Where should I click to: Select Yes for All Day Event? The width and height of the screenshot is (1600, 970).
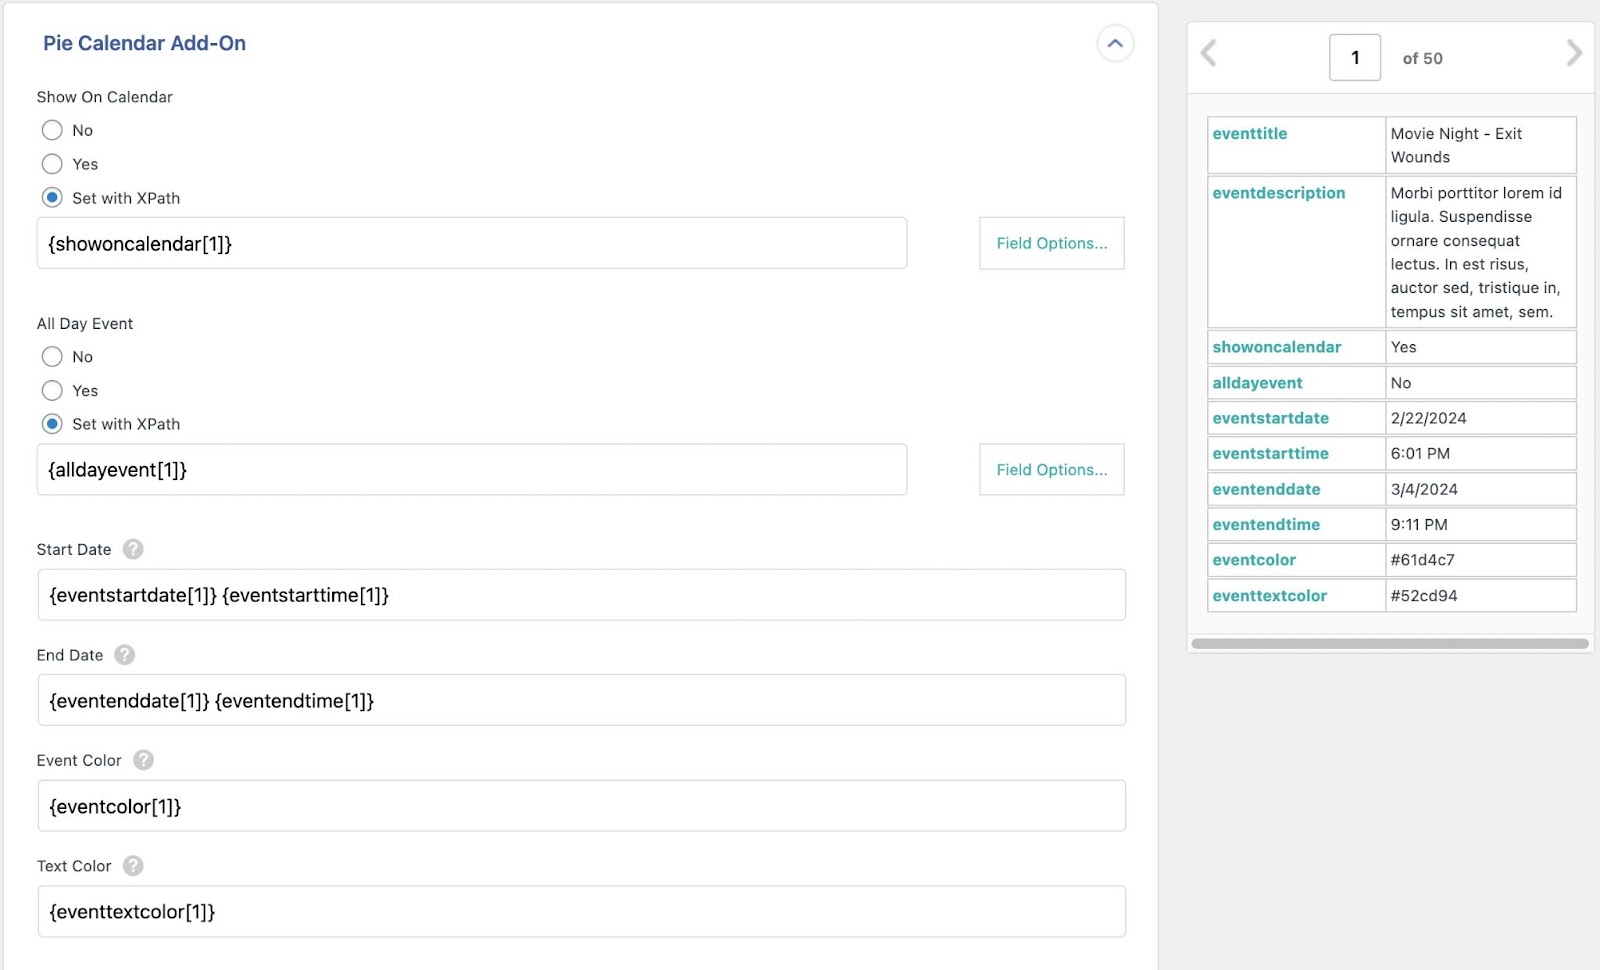pos(52,391)
